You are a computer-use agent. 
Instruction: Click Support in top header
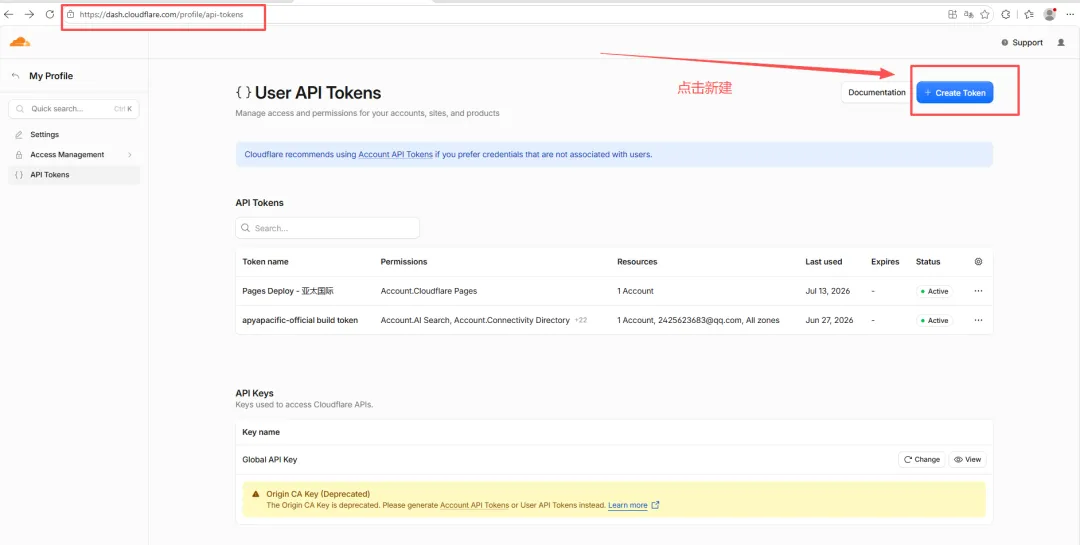pyautogui.click(x=1022, y=43)
